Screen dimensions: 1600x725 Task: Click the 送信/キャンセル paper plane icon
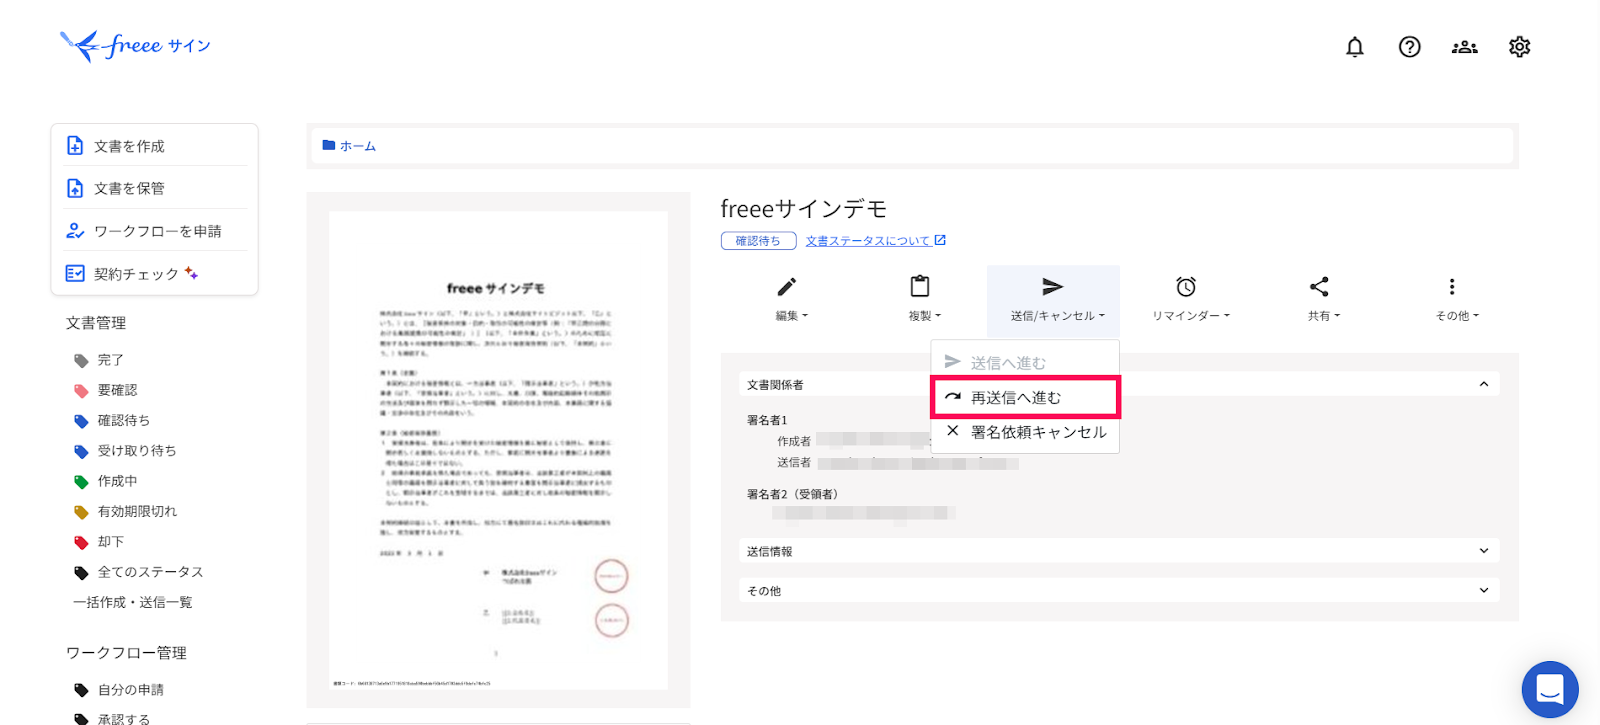click(1052, 287)
